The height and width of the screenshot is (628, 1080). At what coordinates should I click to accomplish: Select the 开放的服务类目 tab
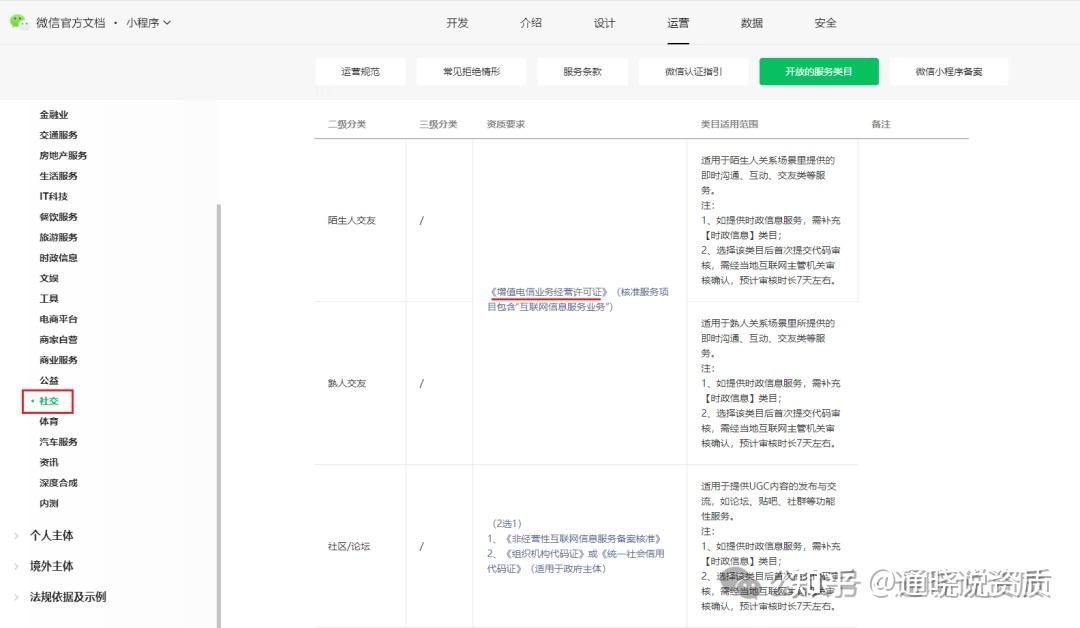[x=819, y=72]
